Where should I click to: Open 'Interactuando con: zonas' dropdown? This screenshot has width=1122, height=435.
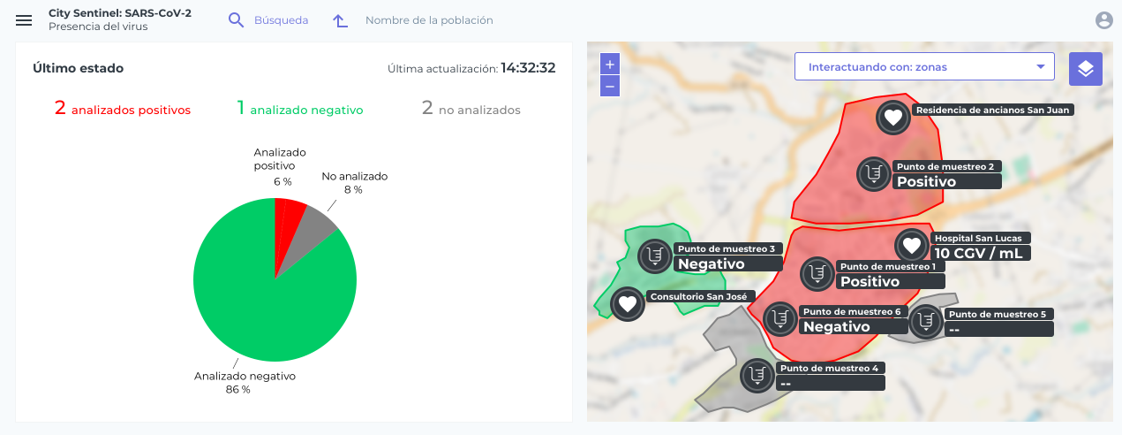tap(925, 67)
